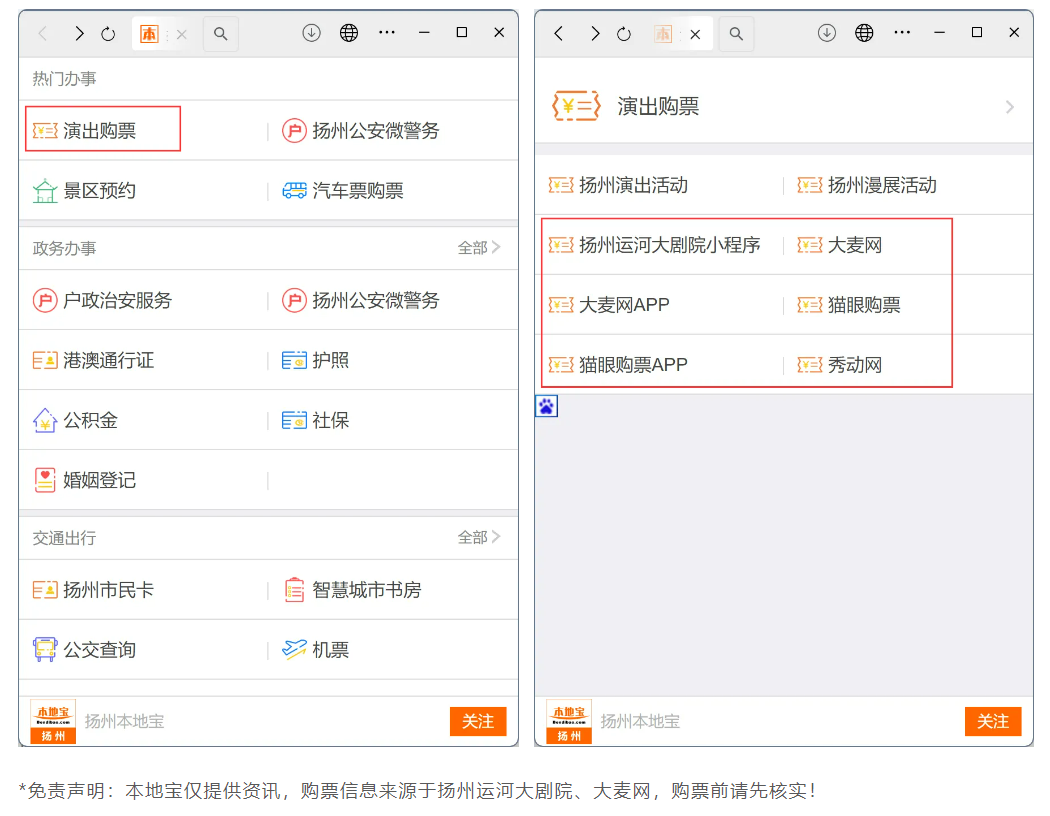Click the 智慧城市书房 clipboard icon
This screenshot has width=1050, height=816.
[x=294, y=590]
